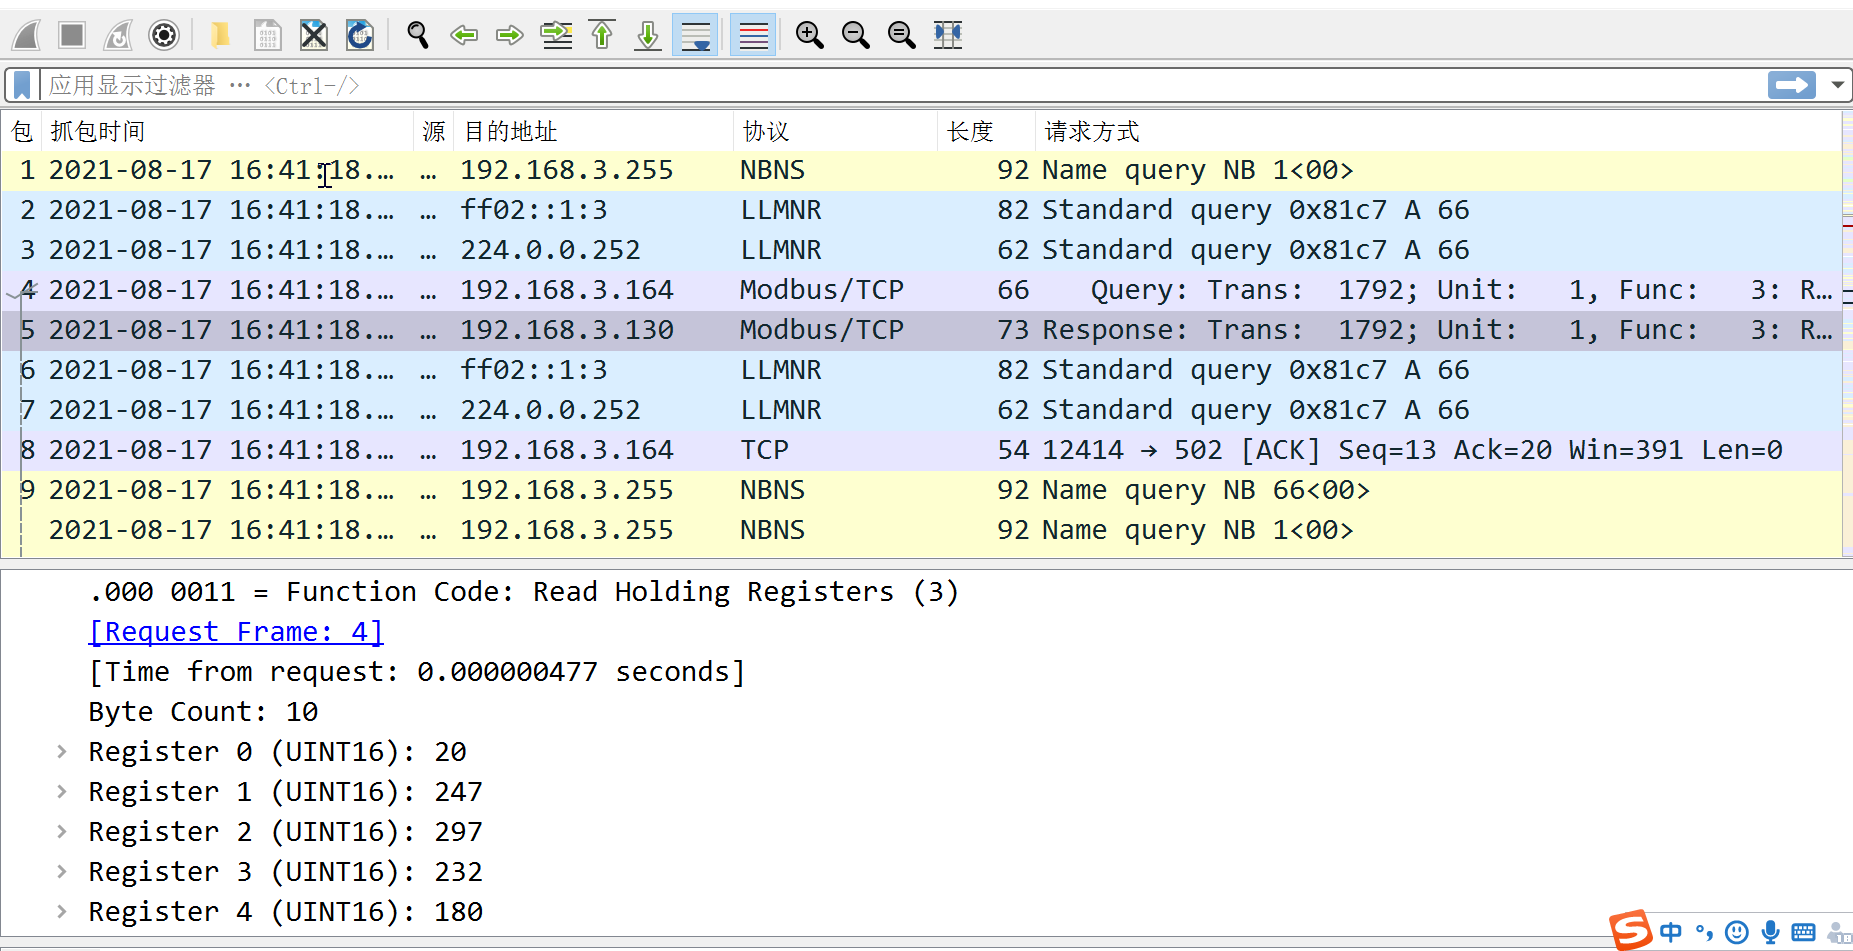Open Sogou soft keyboard icon

point(1804,932)
